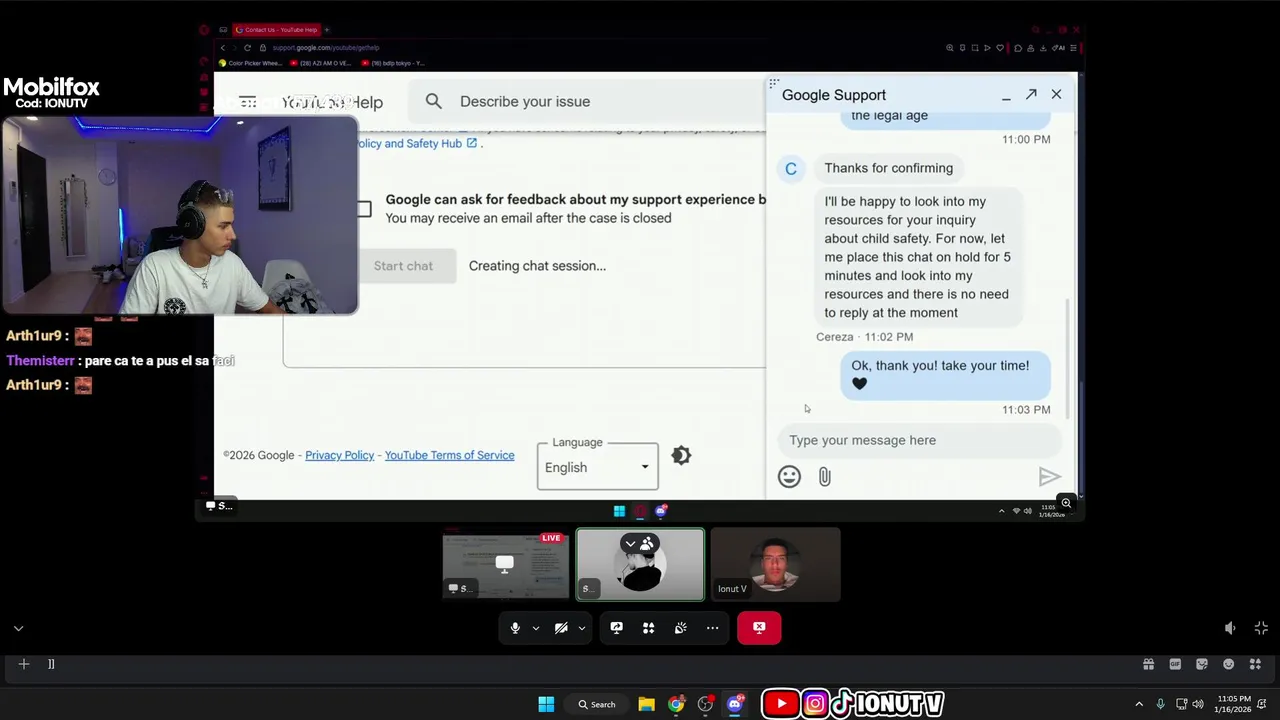This screenshot has height=720, width=1280.
Task: Click the browser reload button
Action: pos(247,48)
